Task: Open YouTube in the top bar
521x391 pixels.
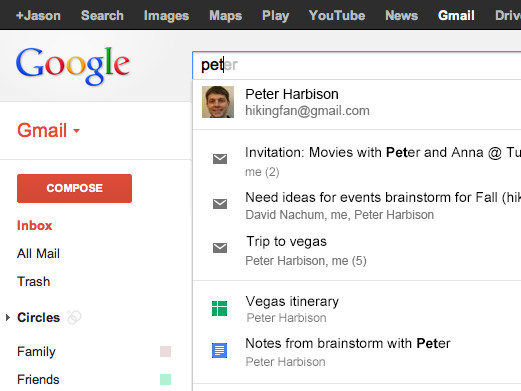Action: pyautogui.click(x=337, y=16)
